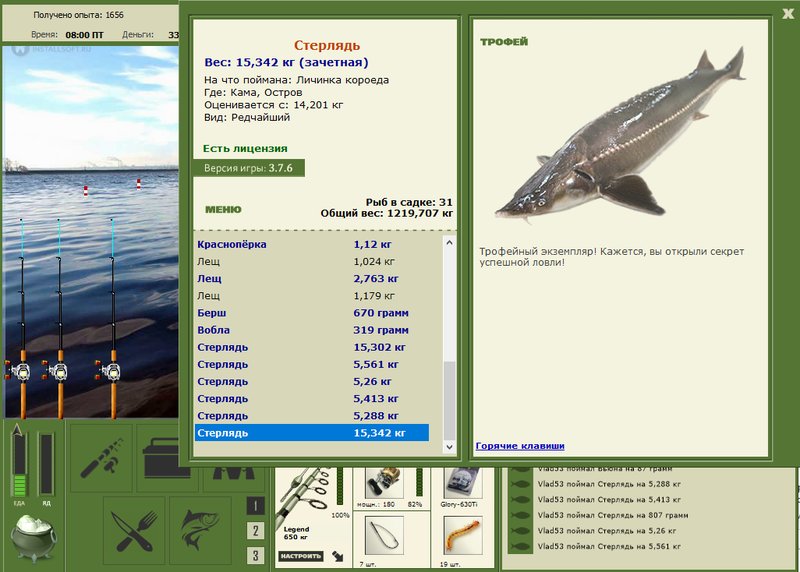Open the МЕНЮ in keepnet panel
The image size is (800, 572).
tap(223, 209)
